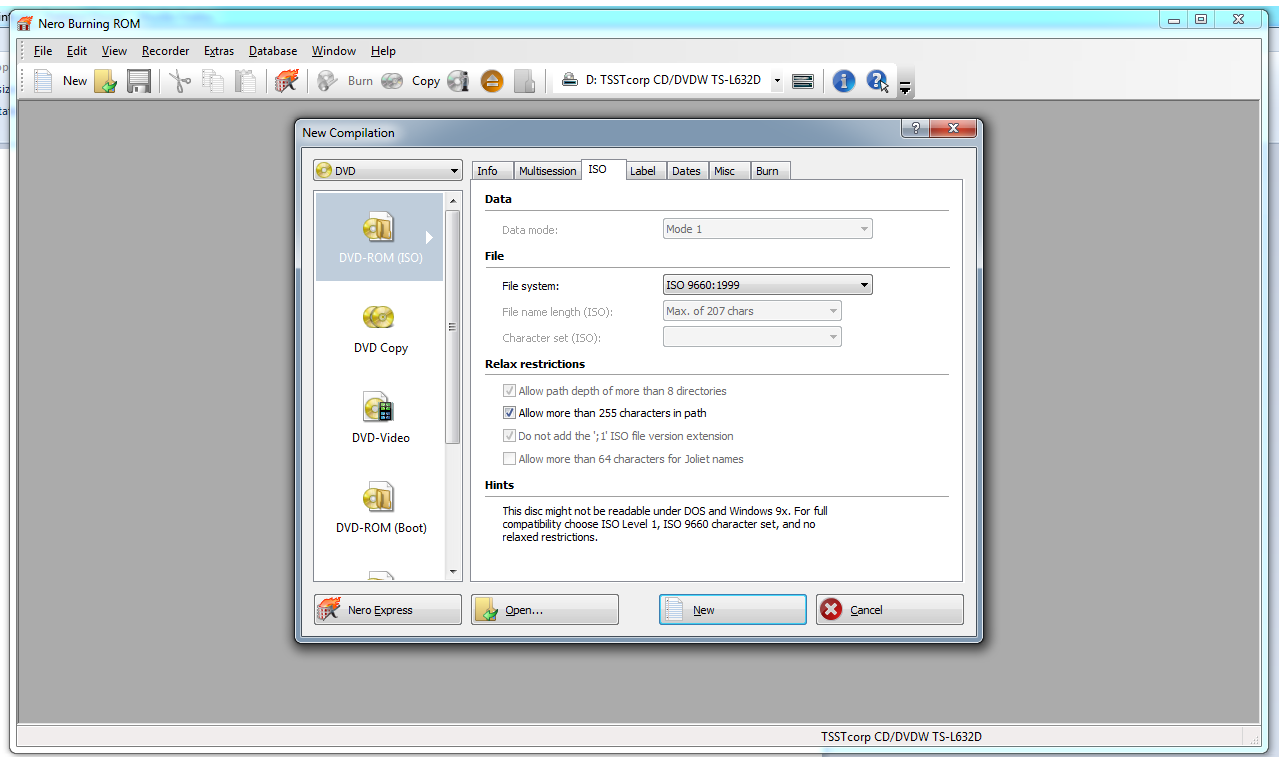Select DVD-ROM (ISO) compilation type
Screen dimensions: 1279x757
point(380,237)
